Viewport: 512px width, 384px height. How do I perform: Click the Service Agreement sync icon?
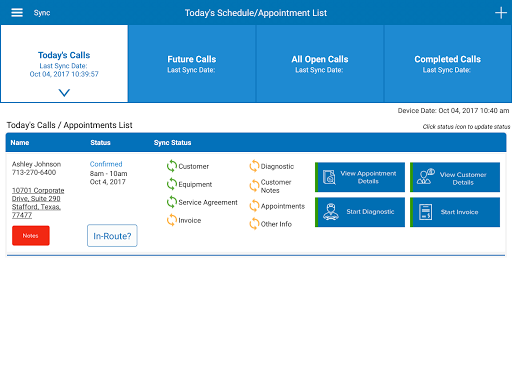(x=172, y=202)
